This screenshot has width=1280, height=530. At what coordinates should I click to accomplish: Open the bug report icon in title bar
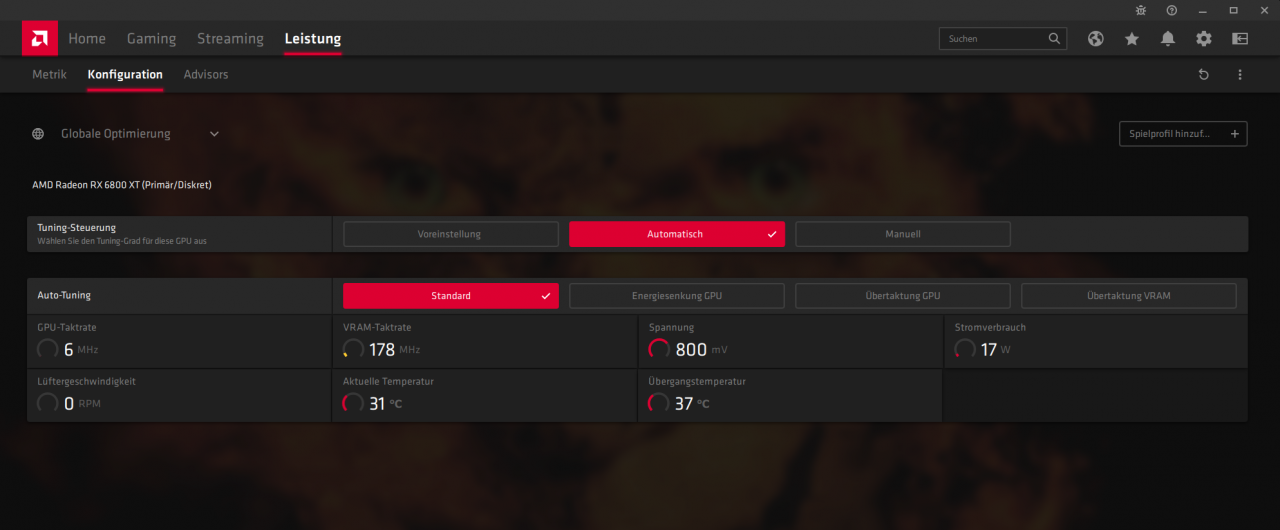(1141, 10)
